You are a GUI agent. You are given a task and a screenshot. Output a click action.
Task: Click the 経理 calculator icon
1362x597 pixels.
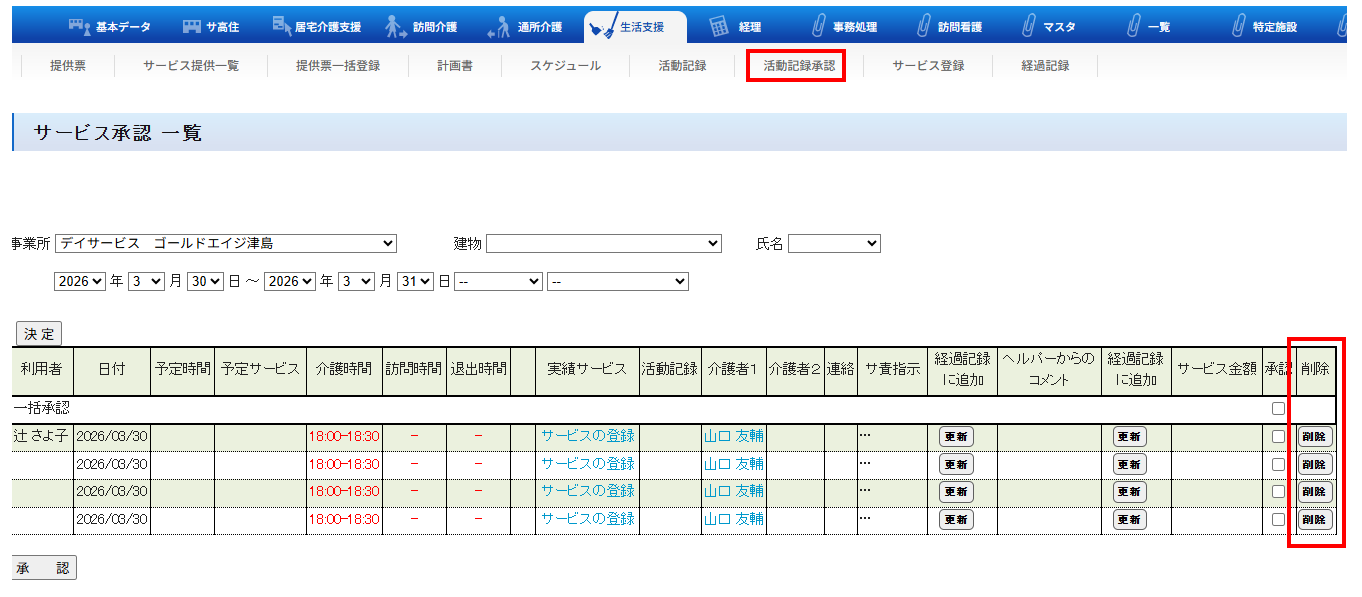[718, 27]
